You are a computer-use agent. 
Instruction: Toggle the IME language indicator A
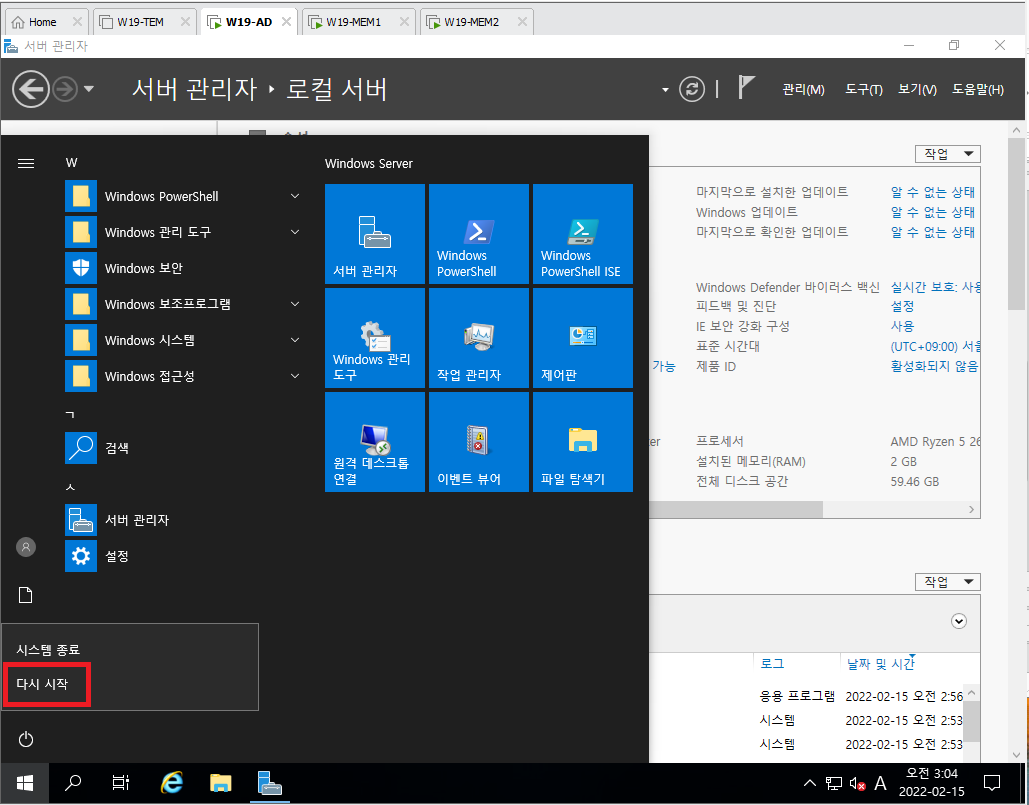(x=881, y=783)
